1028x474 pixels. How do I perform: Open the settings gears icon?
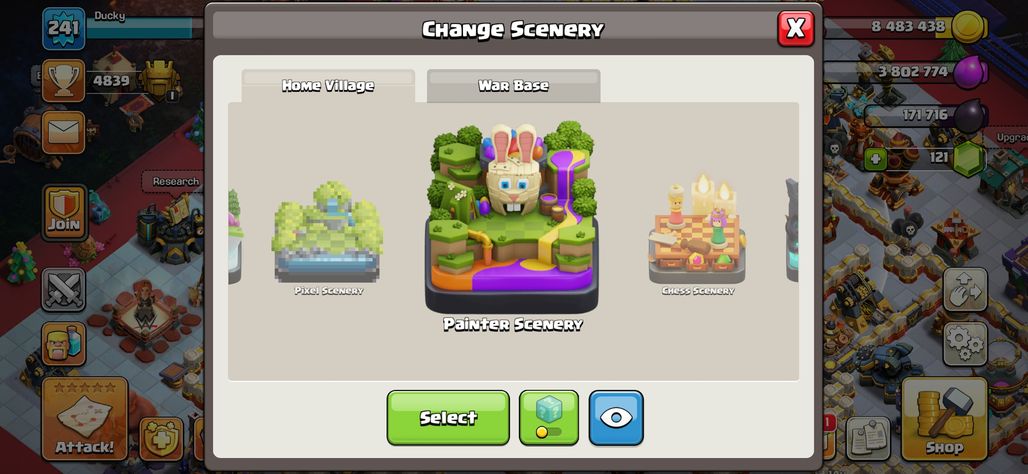965,343
